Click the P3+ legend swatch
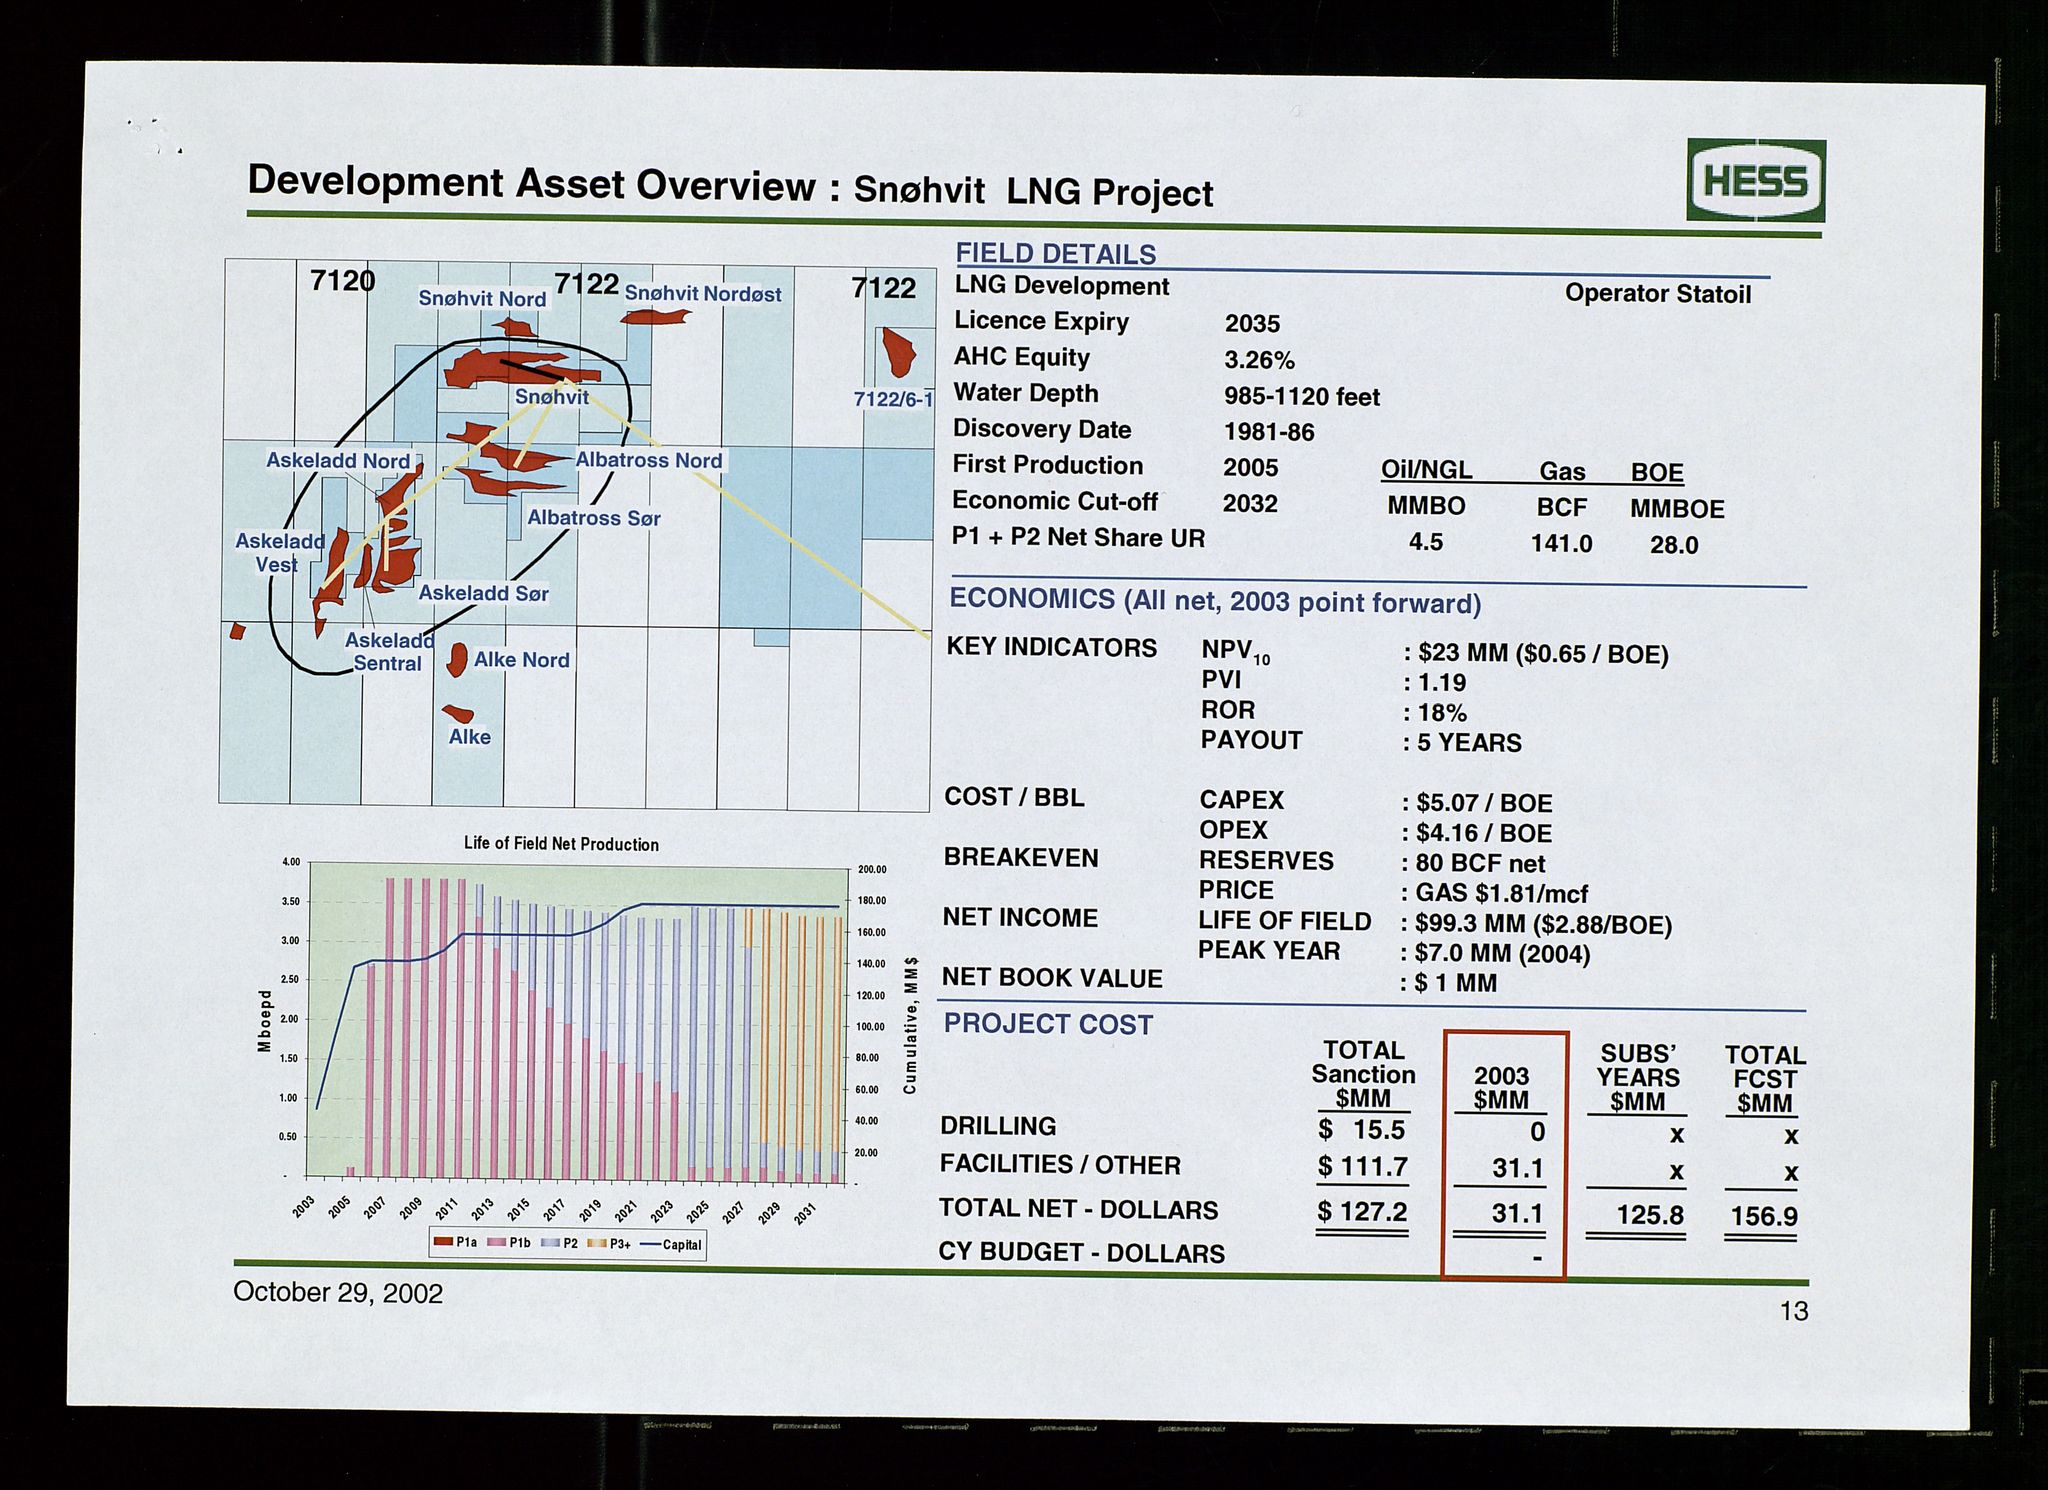Screen dimensions: 2048x1490 point(595,1243)
